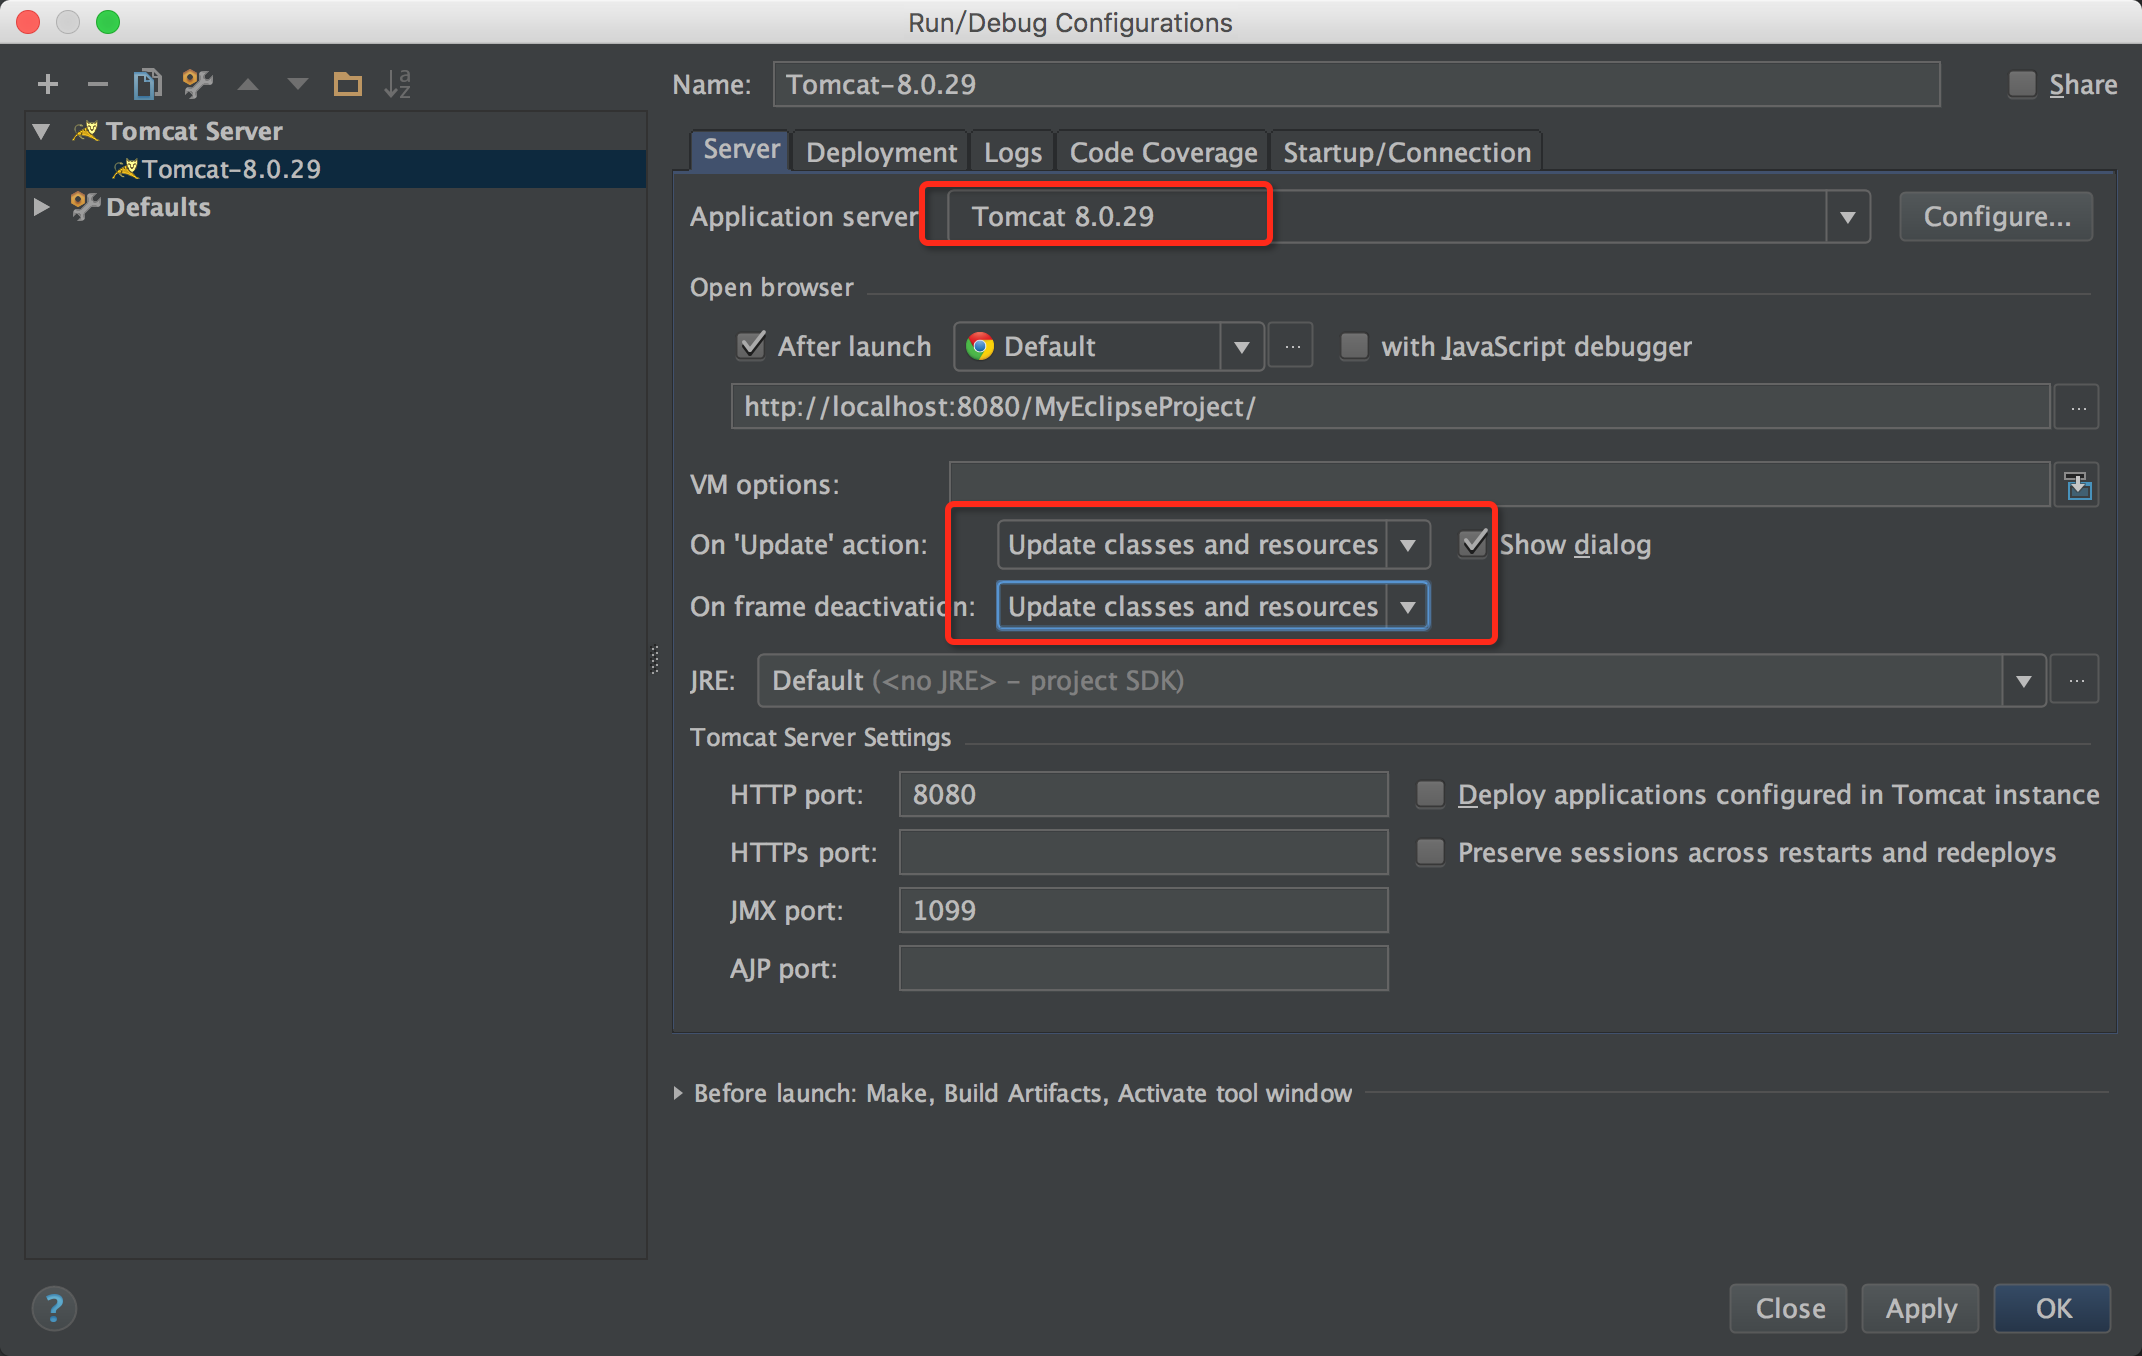The width and height of the screenshot is (2142, 1356).
Task: Click the empty HTTPs port field
Action: pos(1143,852)
